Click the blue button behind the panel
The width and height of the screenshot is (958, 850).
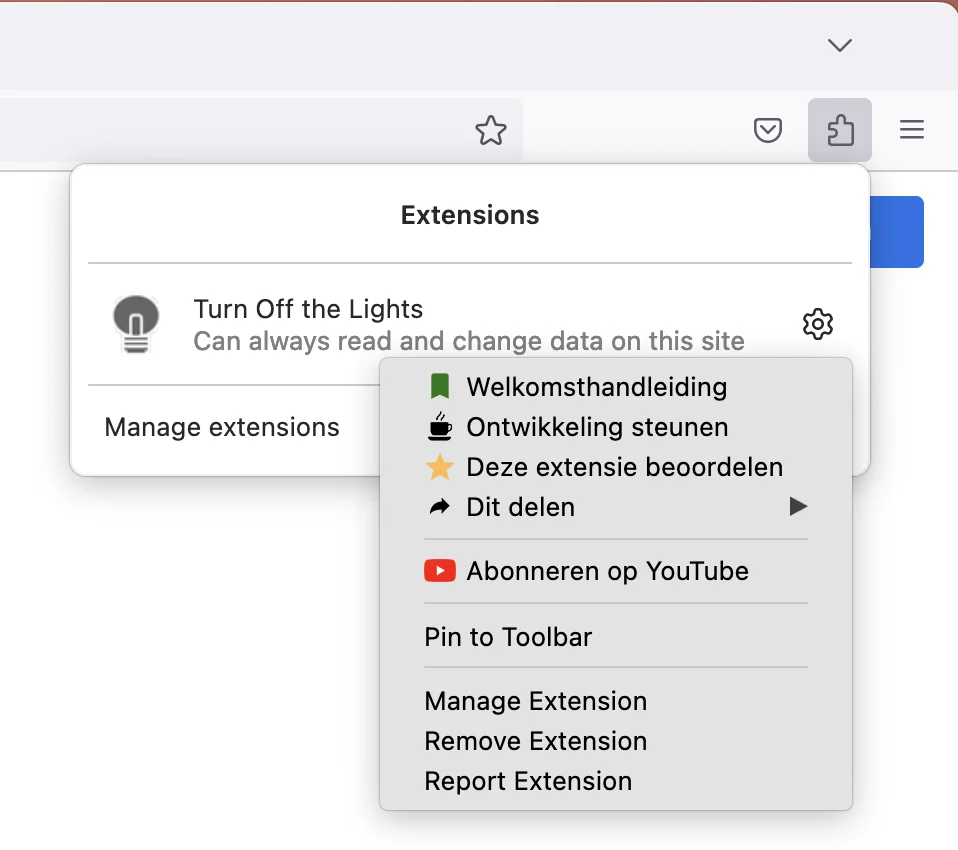[x=896, y=232]
